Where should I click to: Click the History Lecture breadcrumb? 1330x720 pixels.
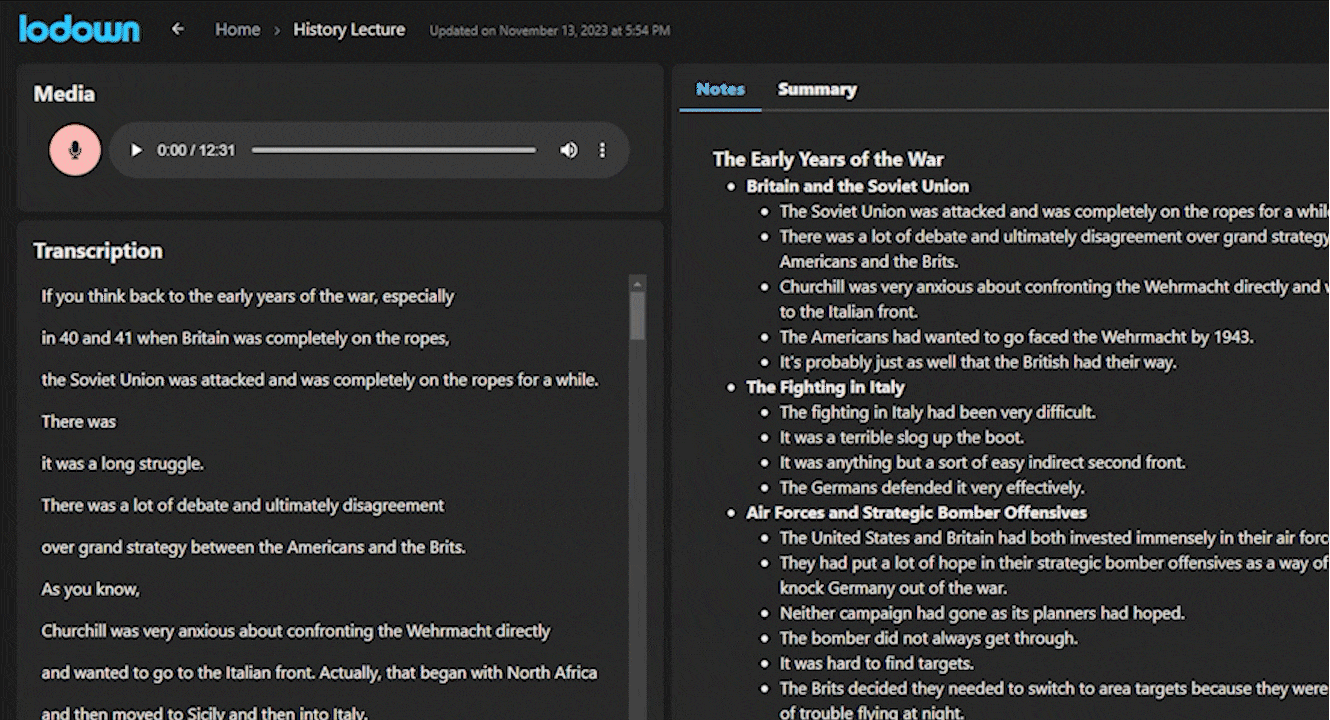349,30
